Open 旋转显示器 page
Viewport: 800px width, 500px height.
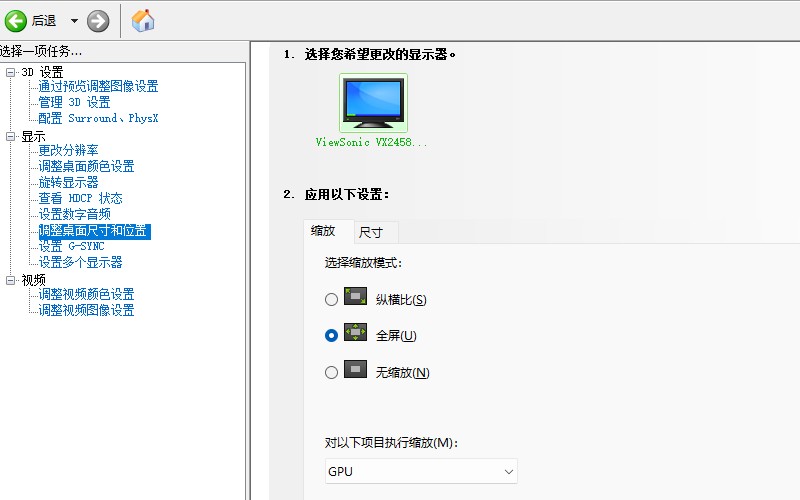click(68, 182)
